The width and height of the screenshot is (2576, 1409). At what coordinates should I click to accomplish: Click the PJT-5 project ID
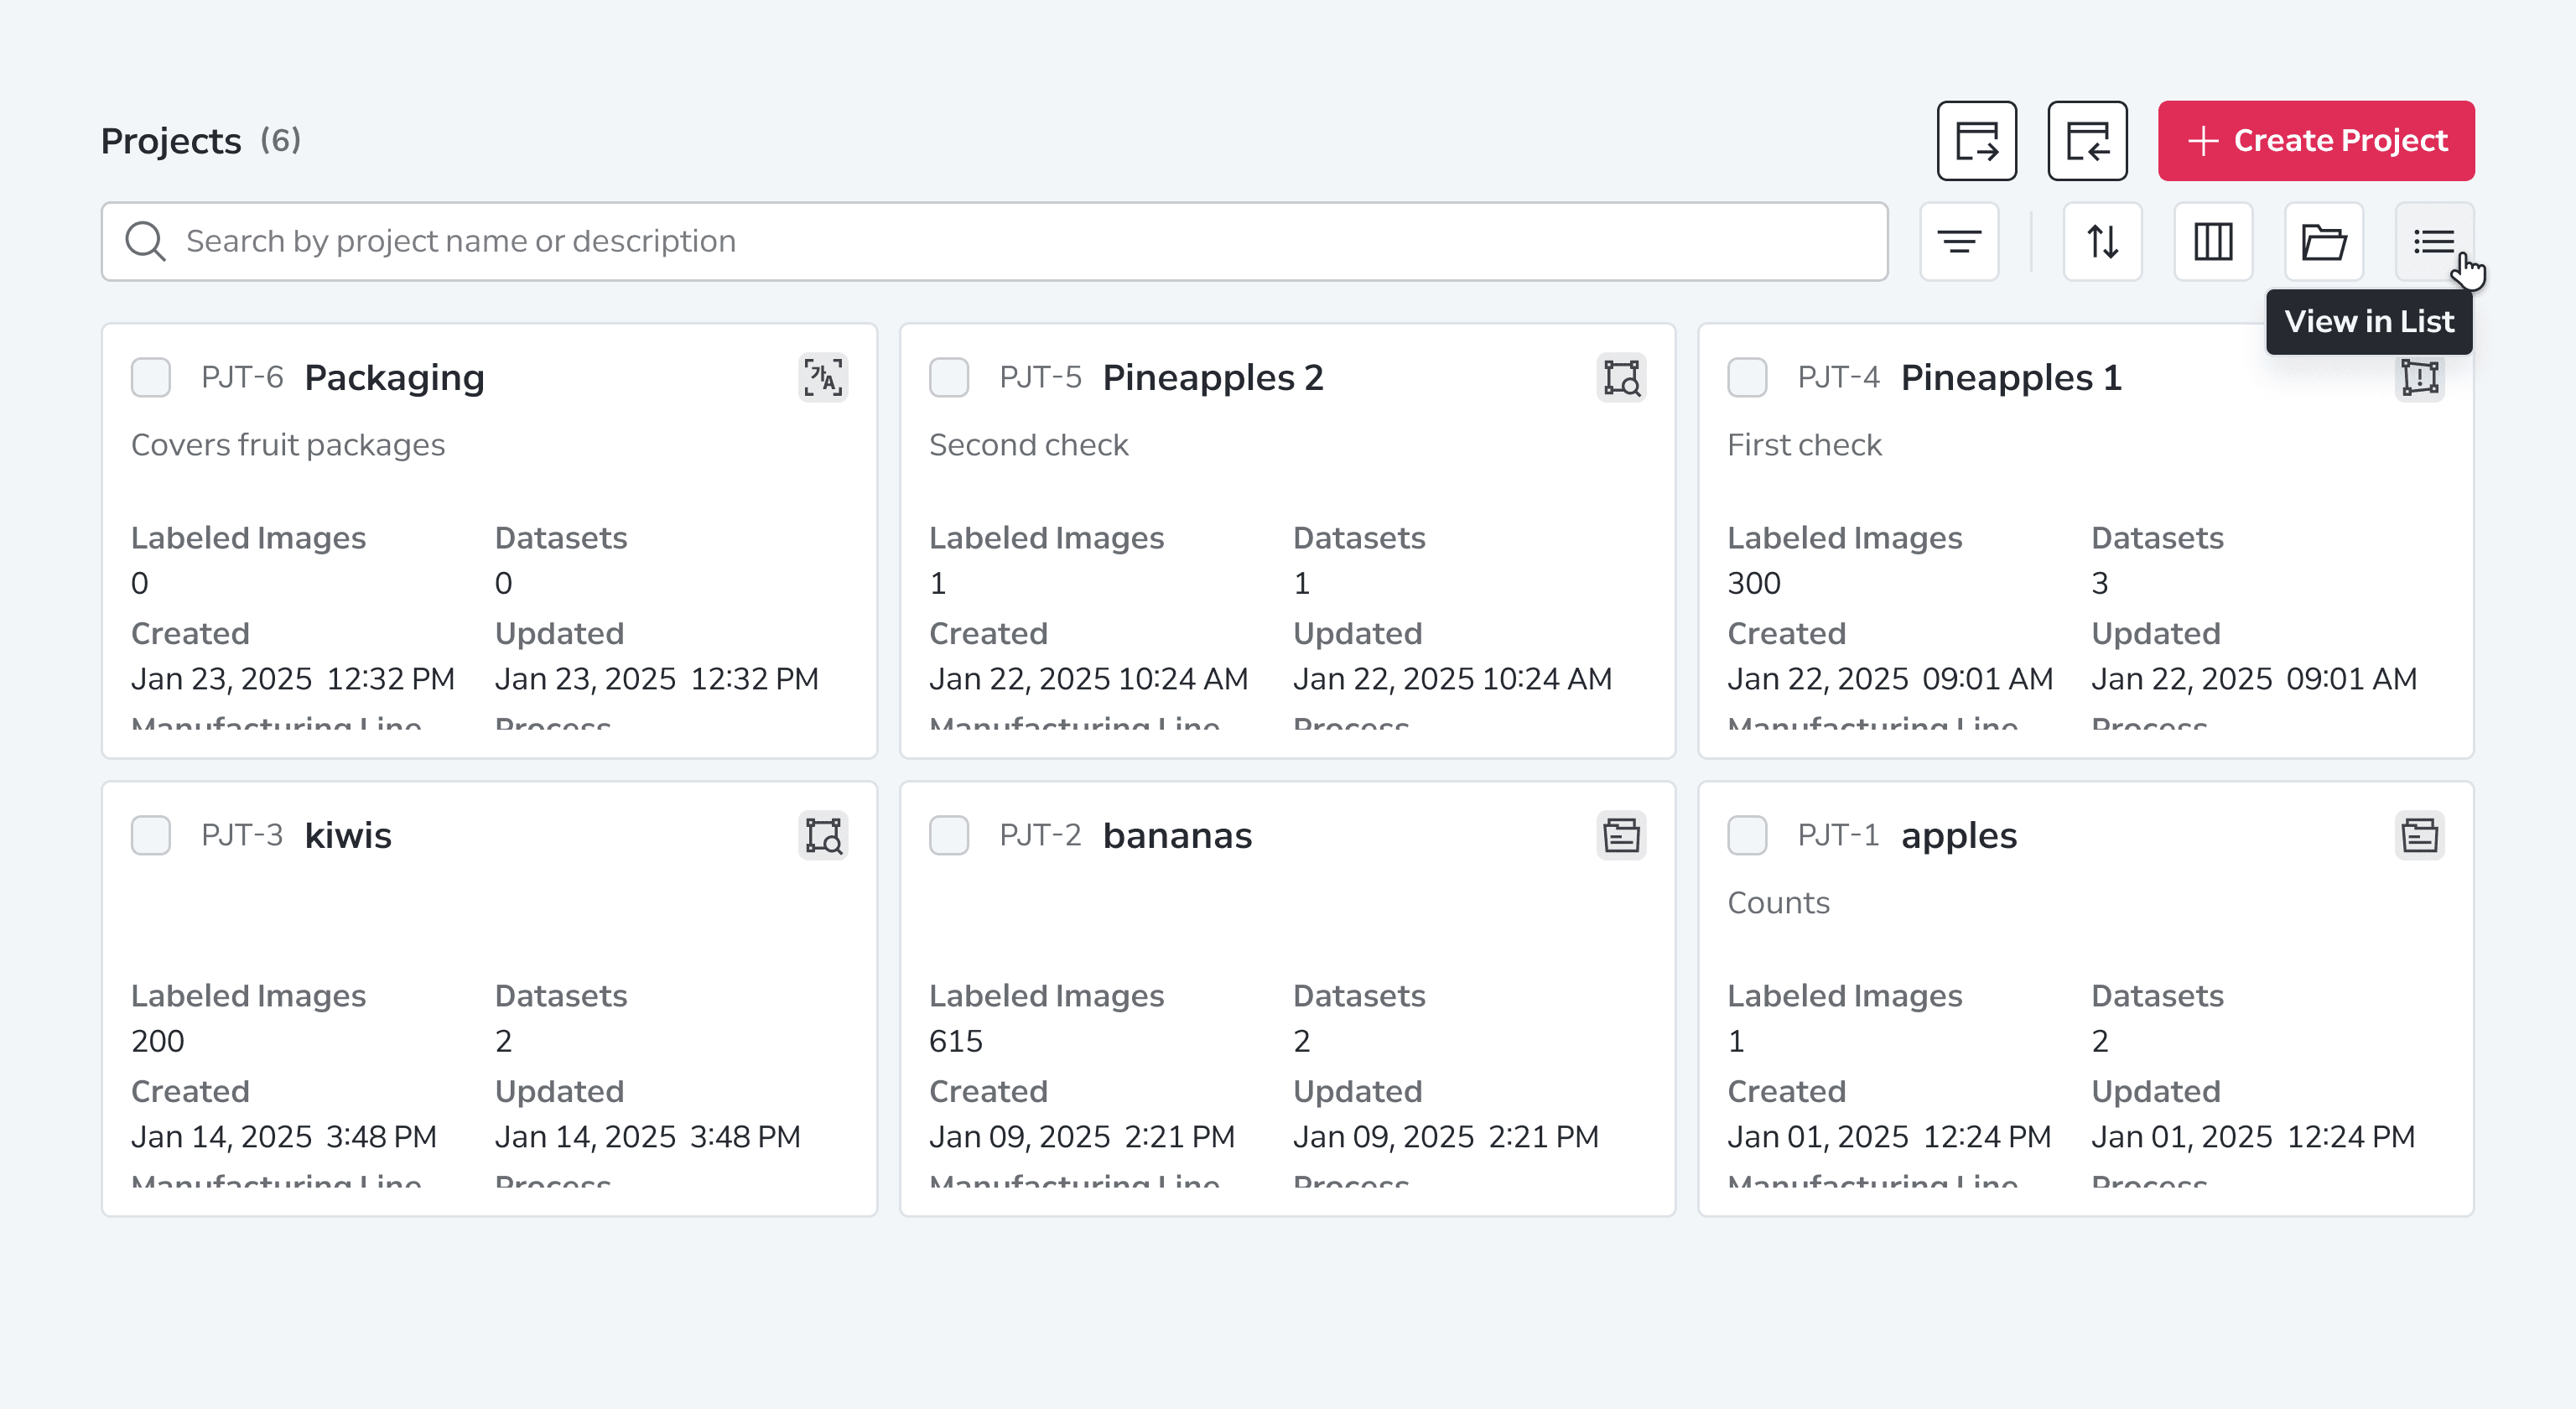1040,378
